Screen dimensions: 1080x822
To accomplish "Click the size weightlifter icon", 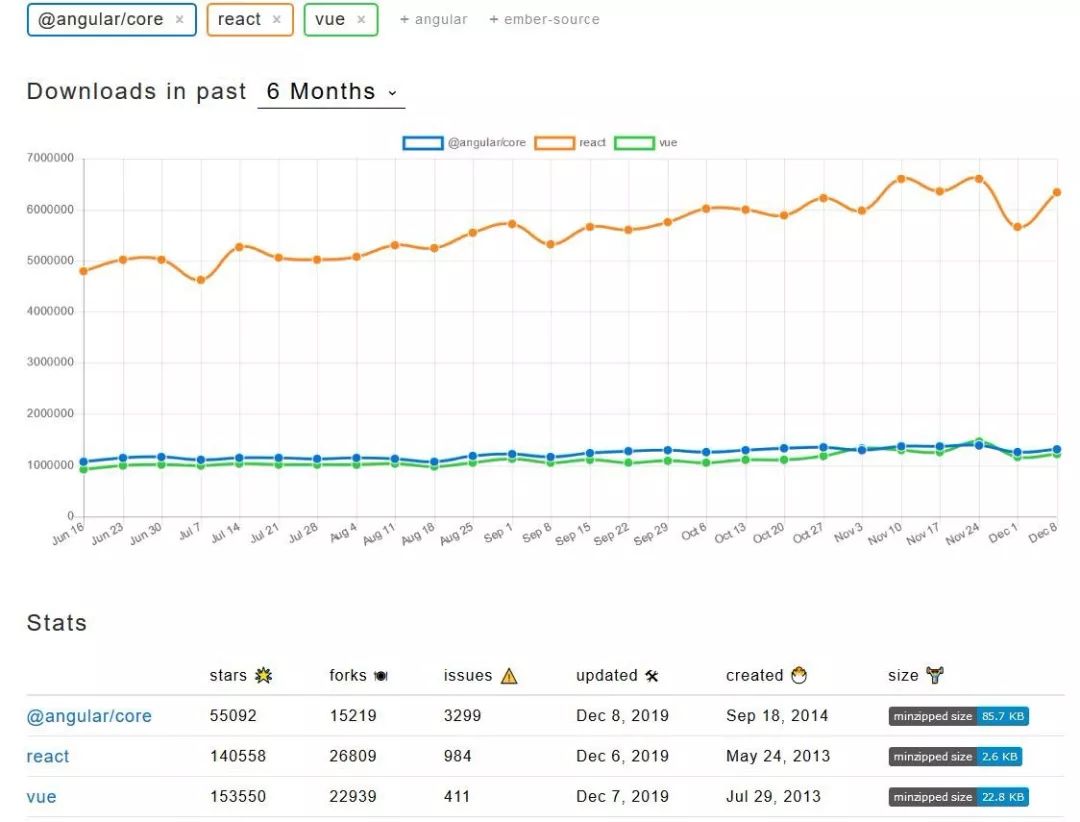I will pyautogui.click(x=935, y=675).
